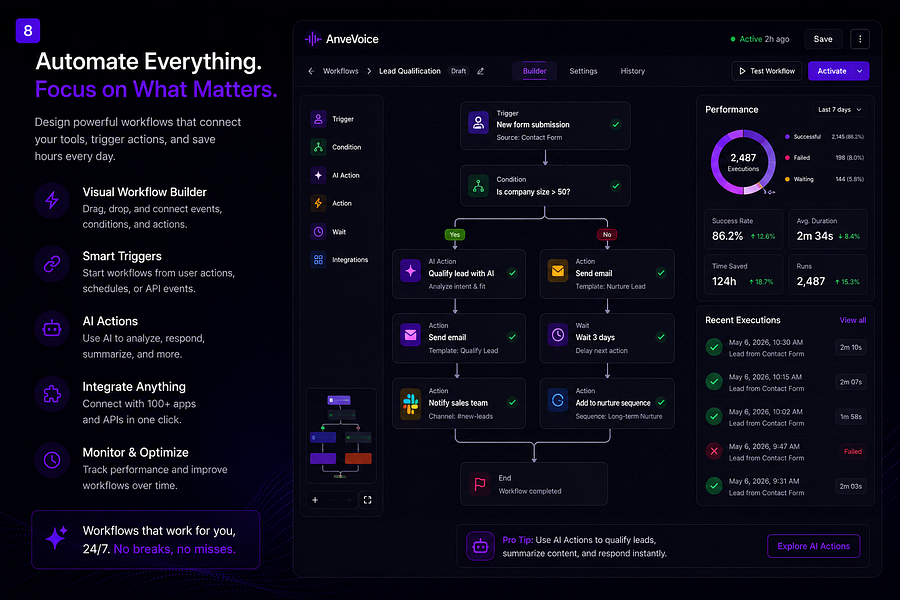Screen dimensions: 900x600
Task: Click the robot icon in the Pro Tip banner
Action: (x=480, y=546)
